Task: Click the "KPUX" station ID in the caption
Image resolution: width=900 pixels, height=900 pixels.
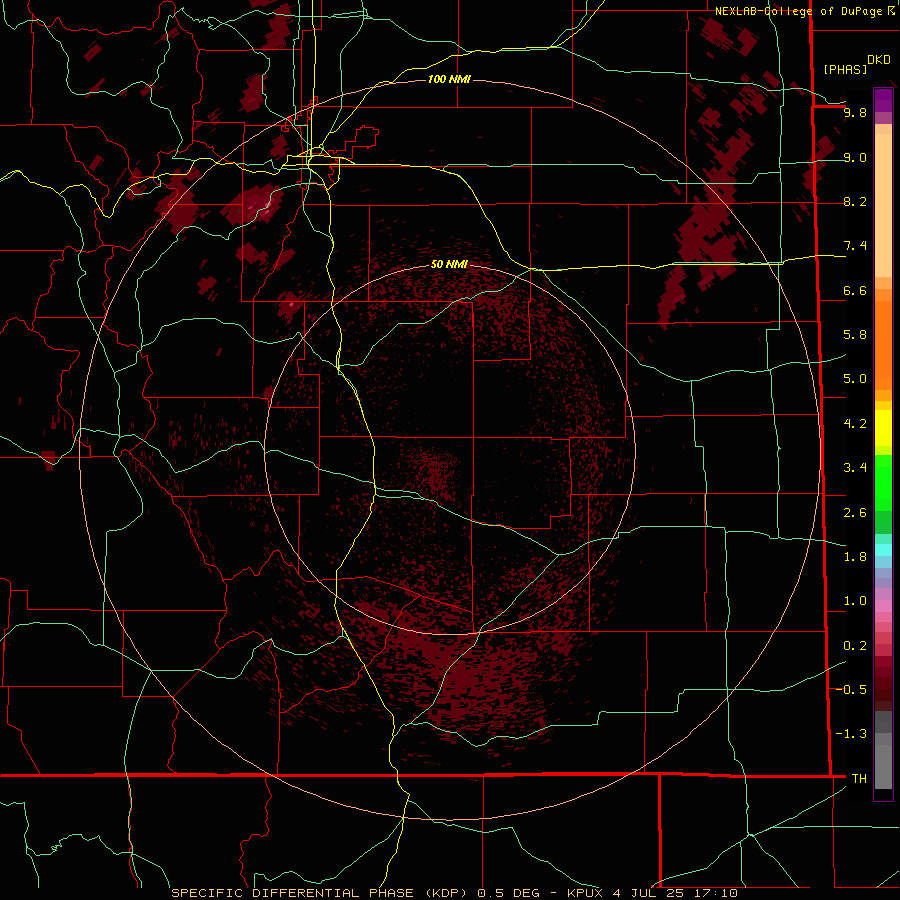Action: [x=585, y=893]
